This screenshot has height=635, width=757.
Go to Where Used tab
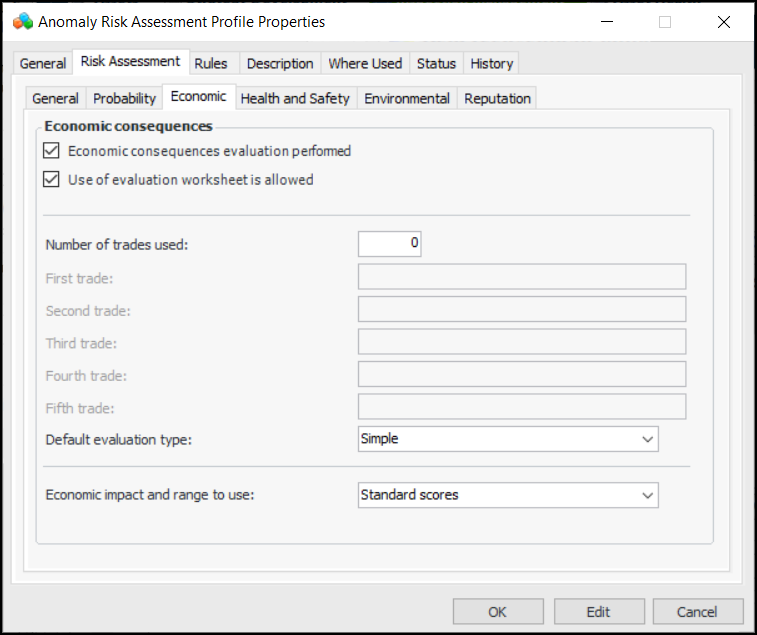tap(365, 63)
